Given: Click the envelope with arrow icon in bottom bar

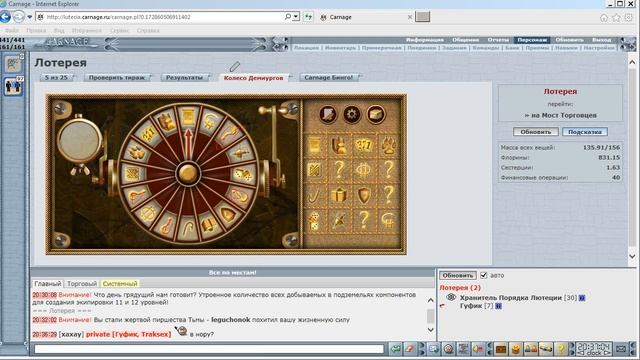Looking at the screenshot, I should pyautogui.click(x=433, y=349).
